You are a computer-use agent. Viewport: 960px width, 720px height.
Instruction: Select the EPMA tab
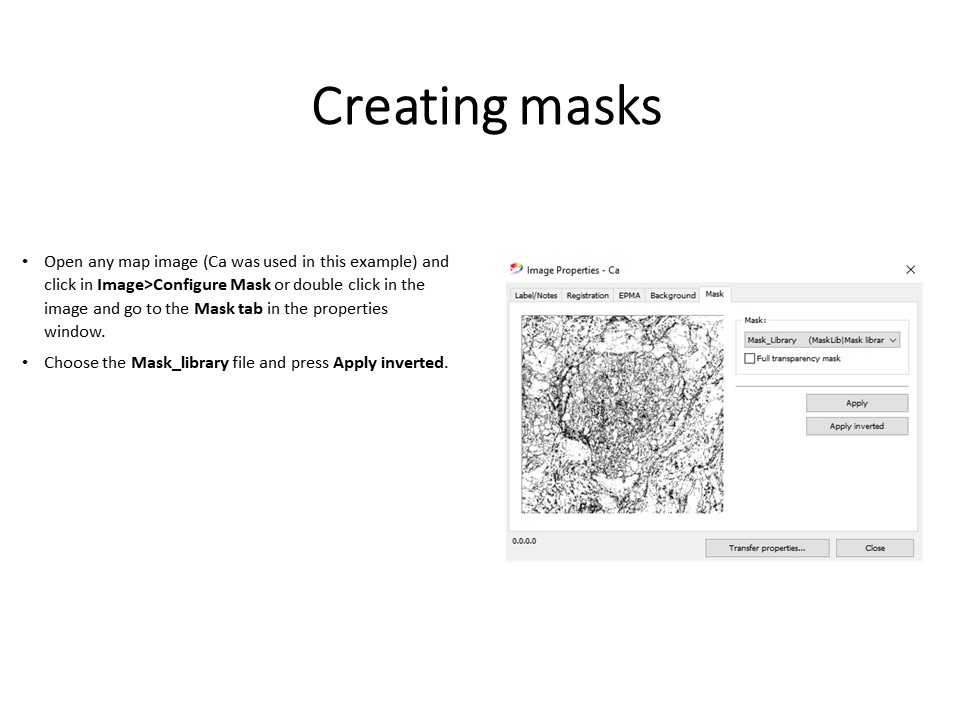click(629, 296)
